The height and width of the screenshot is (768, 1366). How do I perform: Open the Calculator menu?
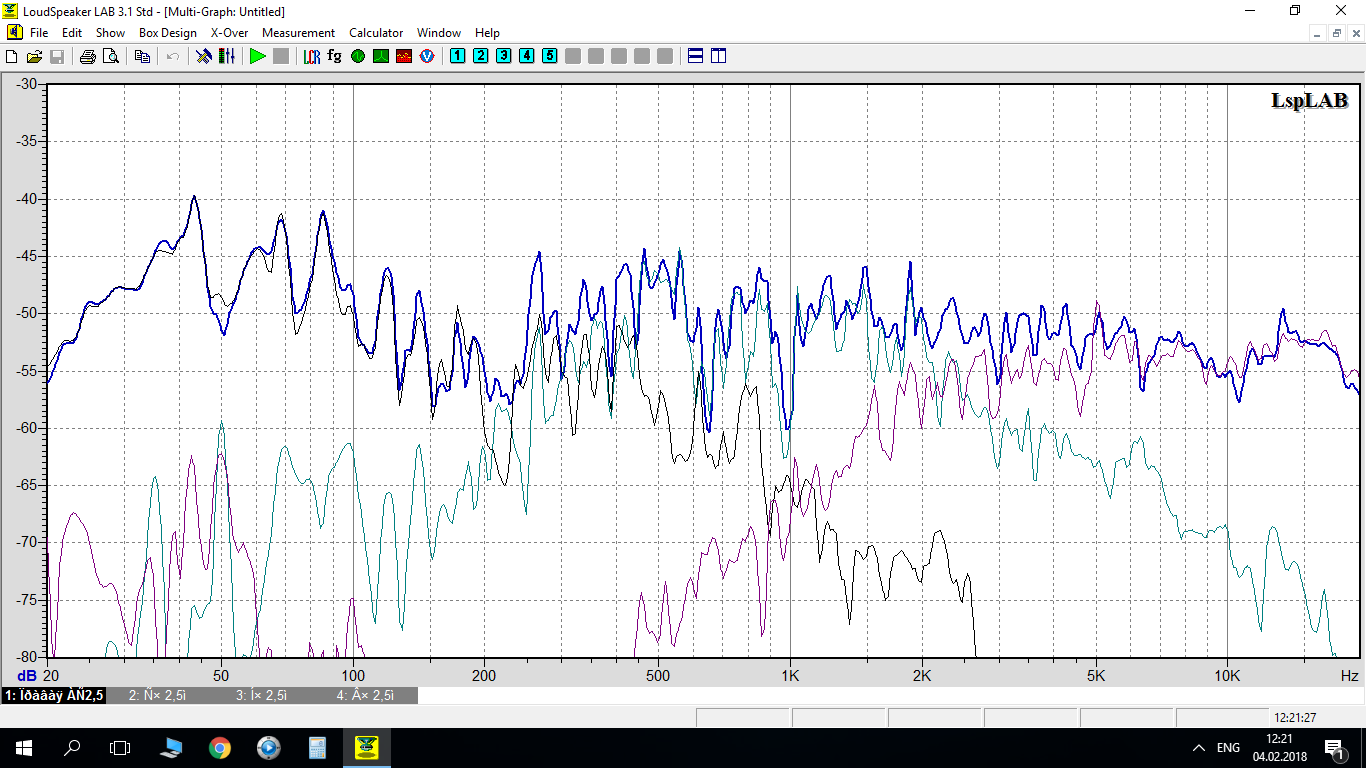tap(376, 33)
